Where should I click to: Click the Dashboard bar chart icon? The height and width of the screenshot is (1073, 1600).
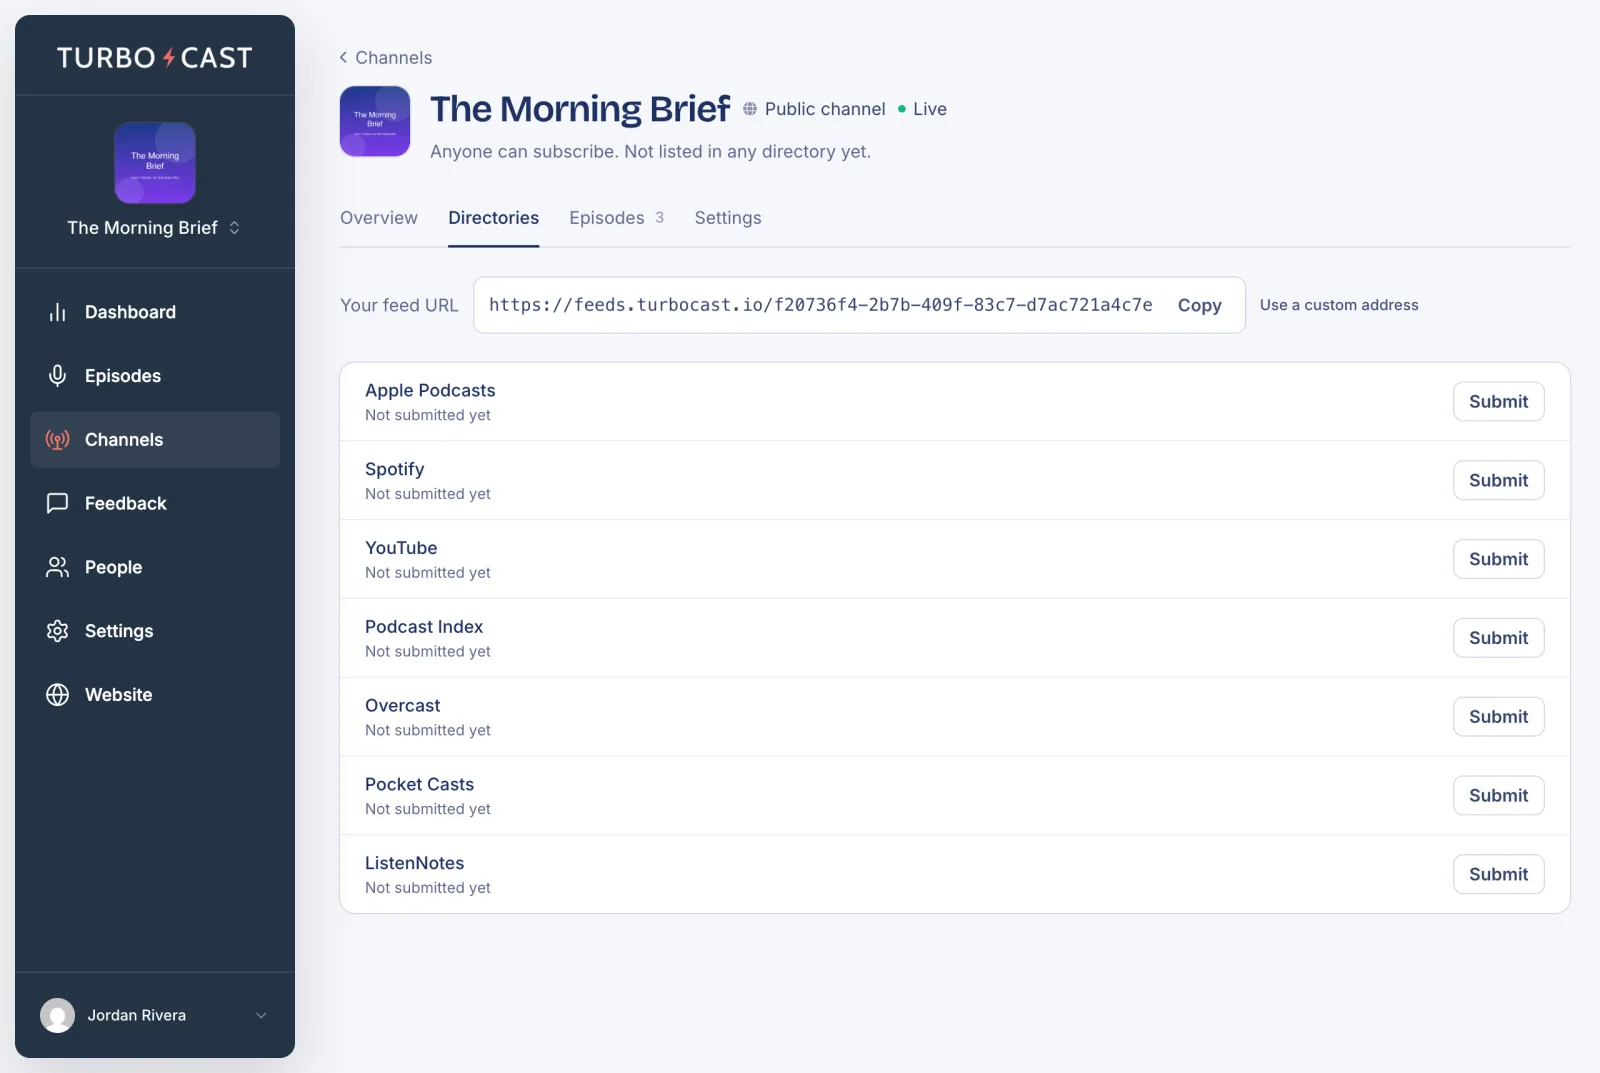tap(57, 312)
